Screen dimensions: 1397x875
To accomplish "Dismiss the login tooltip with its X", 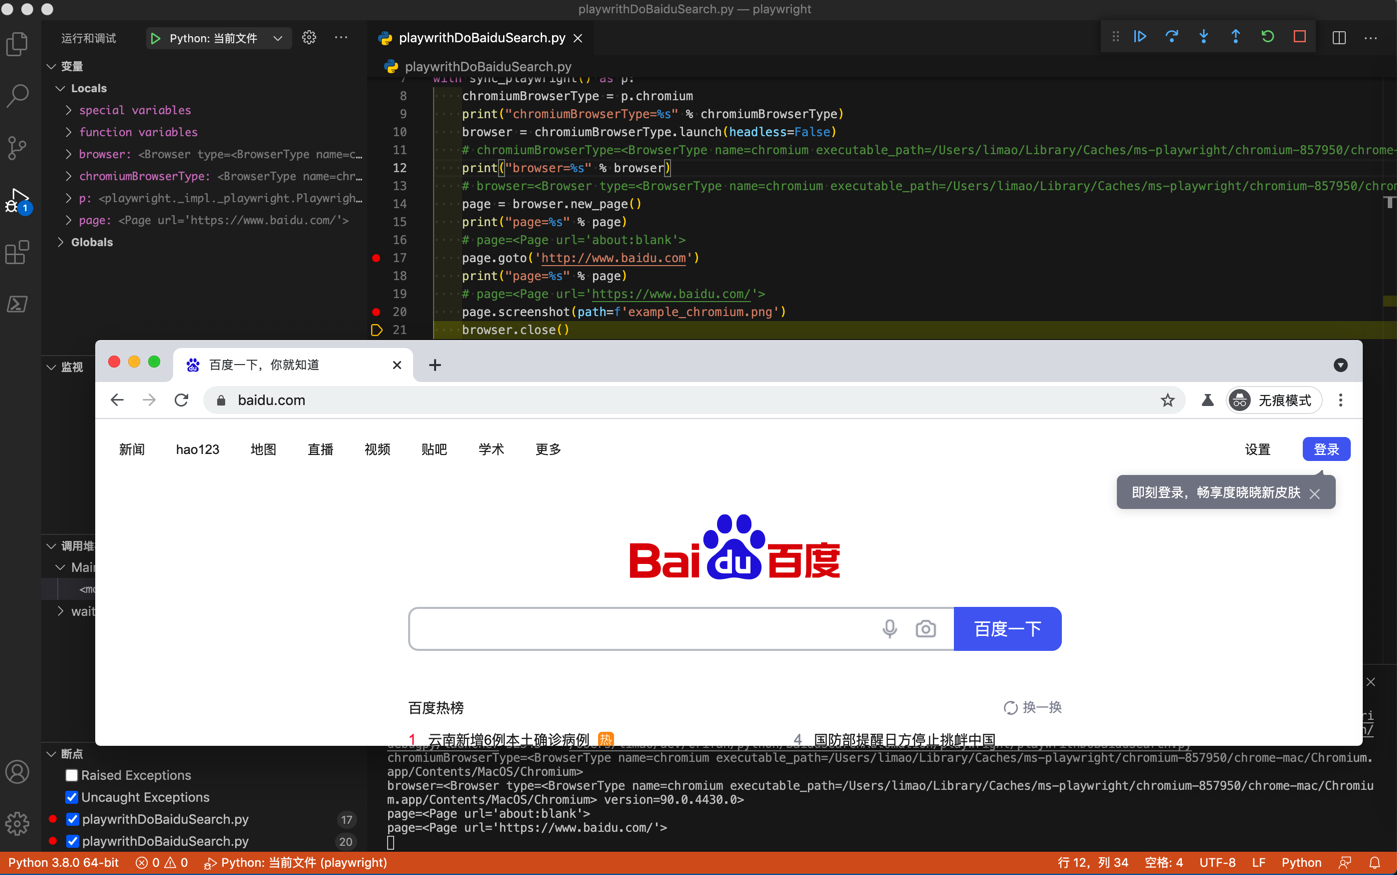I will click(1315, 493).
